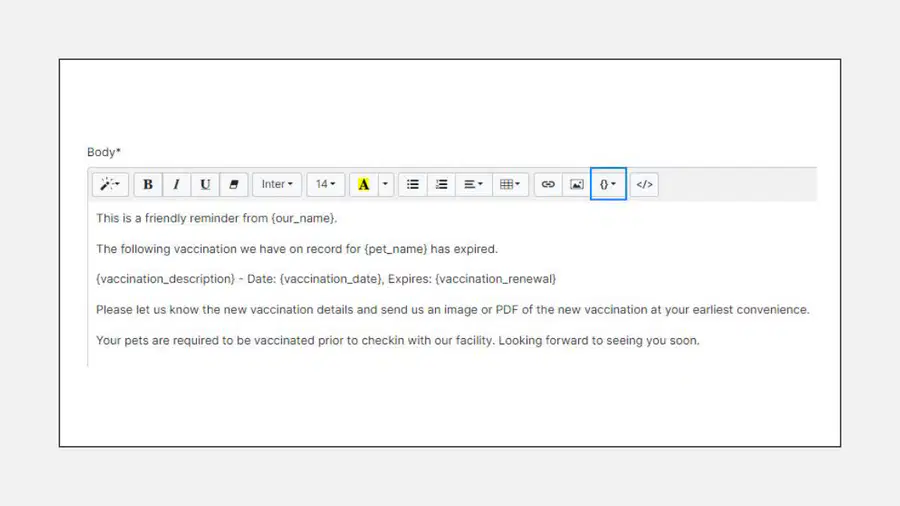The image size is (900, 506).
Task: Click the insert link icon
Action: click(548, 184)
